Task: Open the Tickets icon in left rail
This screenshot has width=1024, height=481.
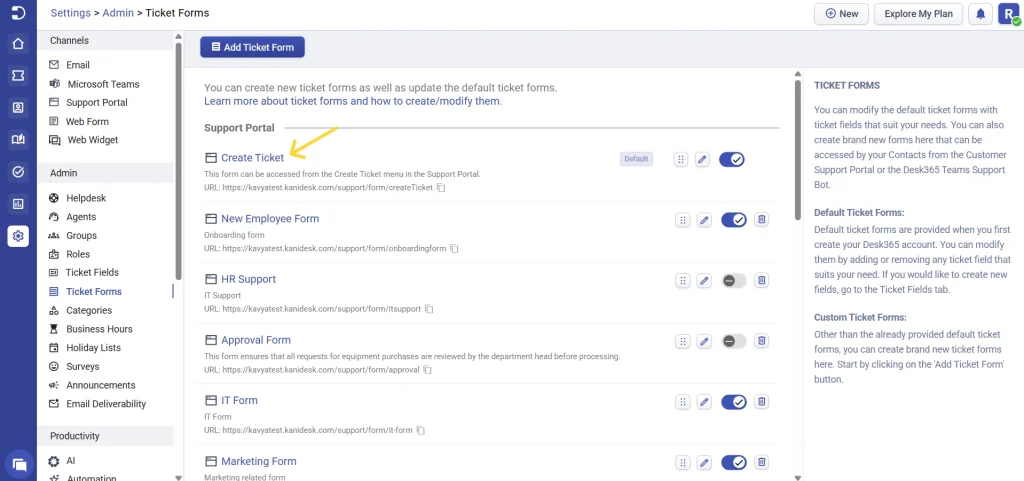Action: click(x=18, y=76)
